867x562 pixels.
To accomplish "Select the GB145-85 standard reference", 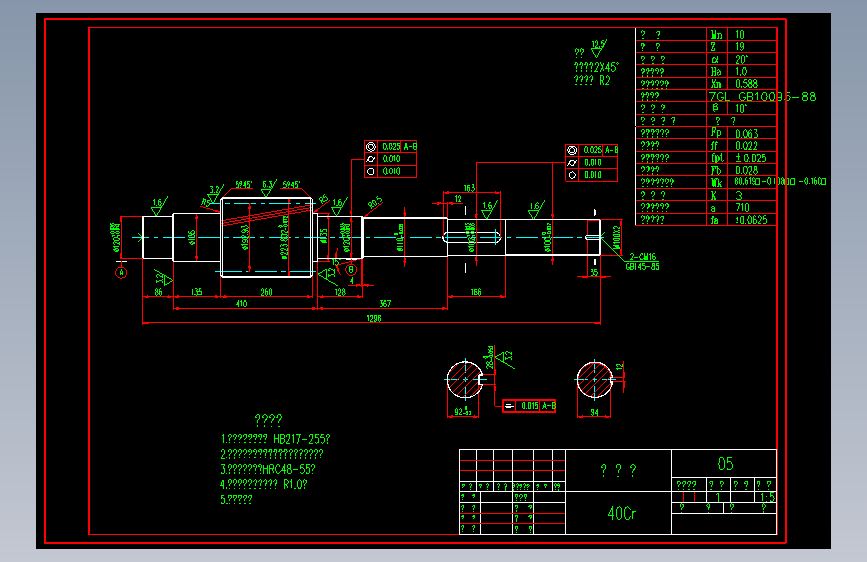I will click(643, 267).
